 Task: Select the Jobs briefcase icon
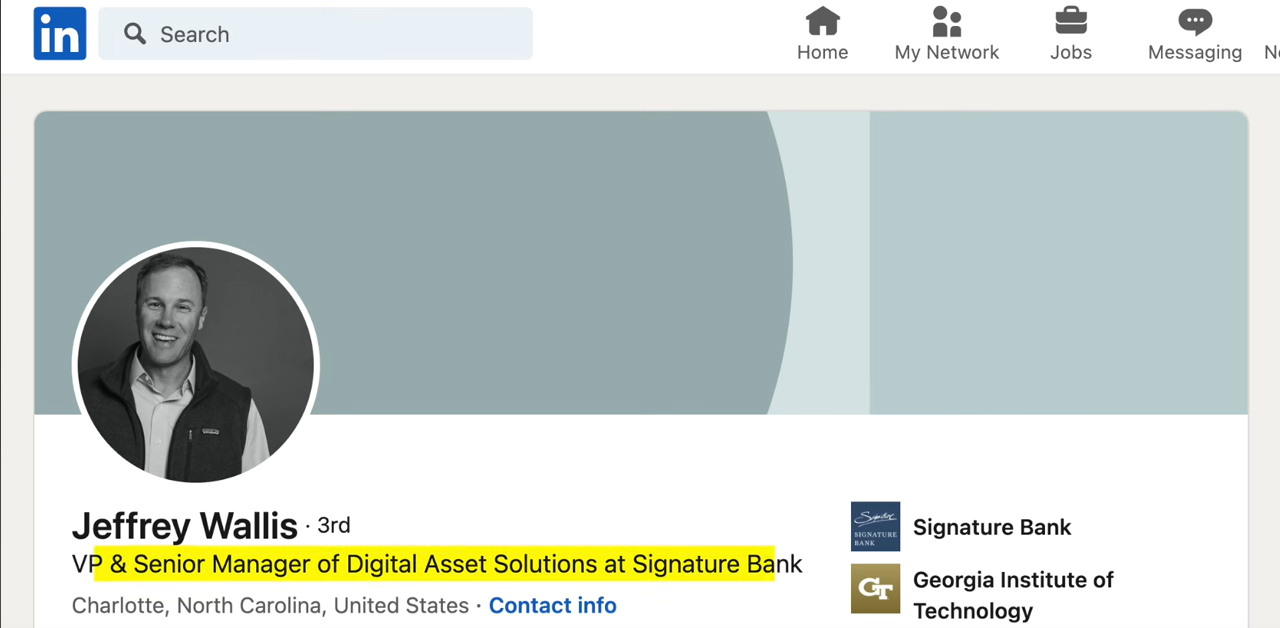[x=1071, y=21]
